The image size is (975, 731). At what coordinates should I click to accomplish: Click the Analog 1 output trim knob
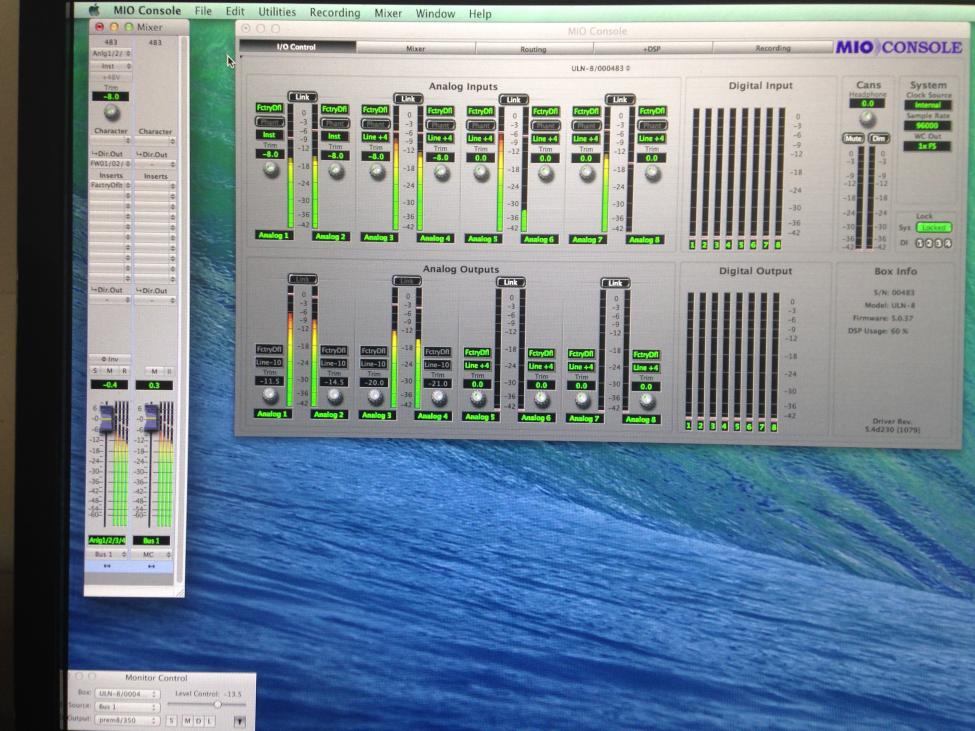(x=270, y=394)
